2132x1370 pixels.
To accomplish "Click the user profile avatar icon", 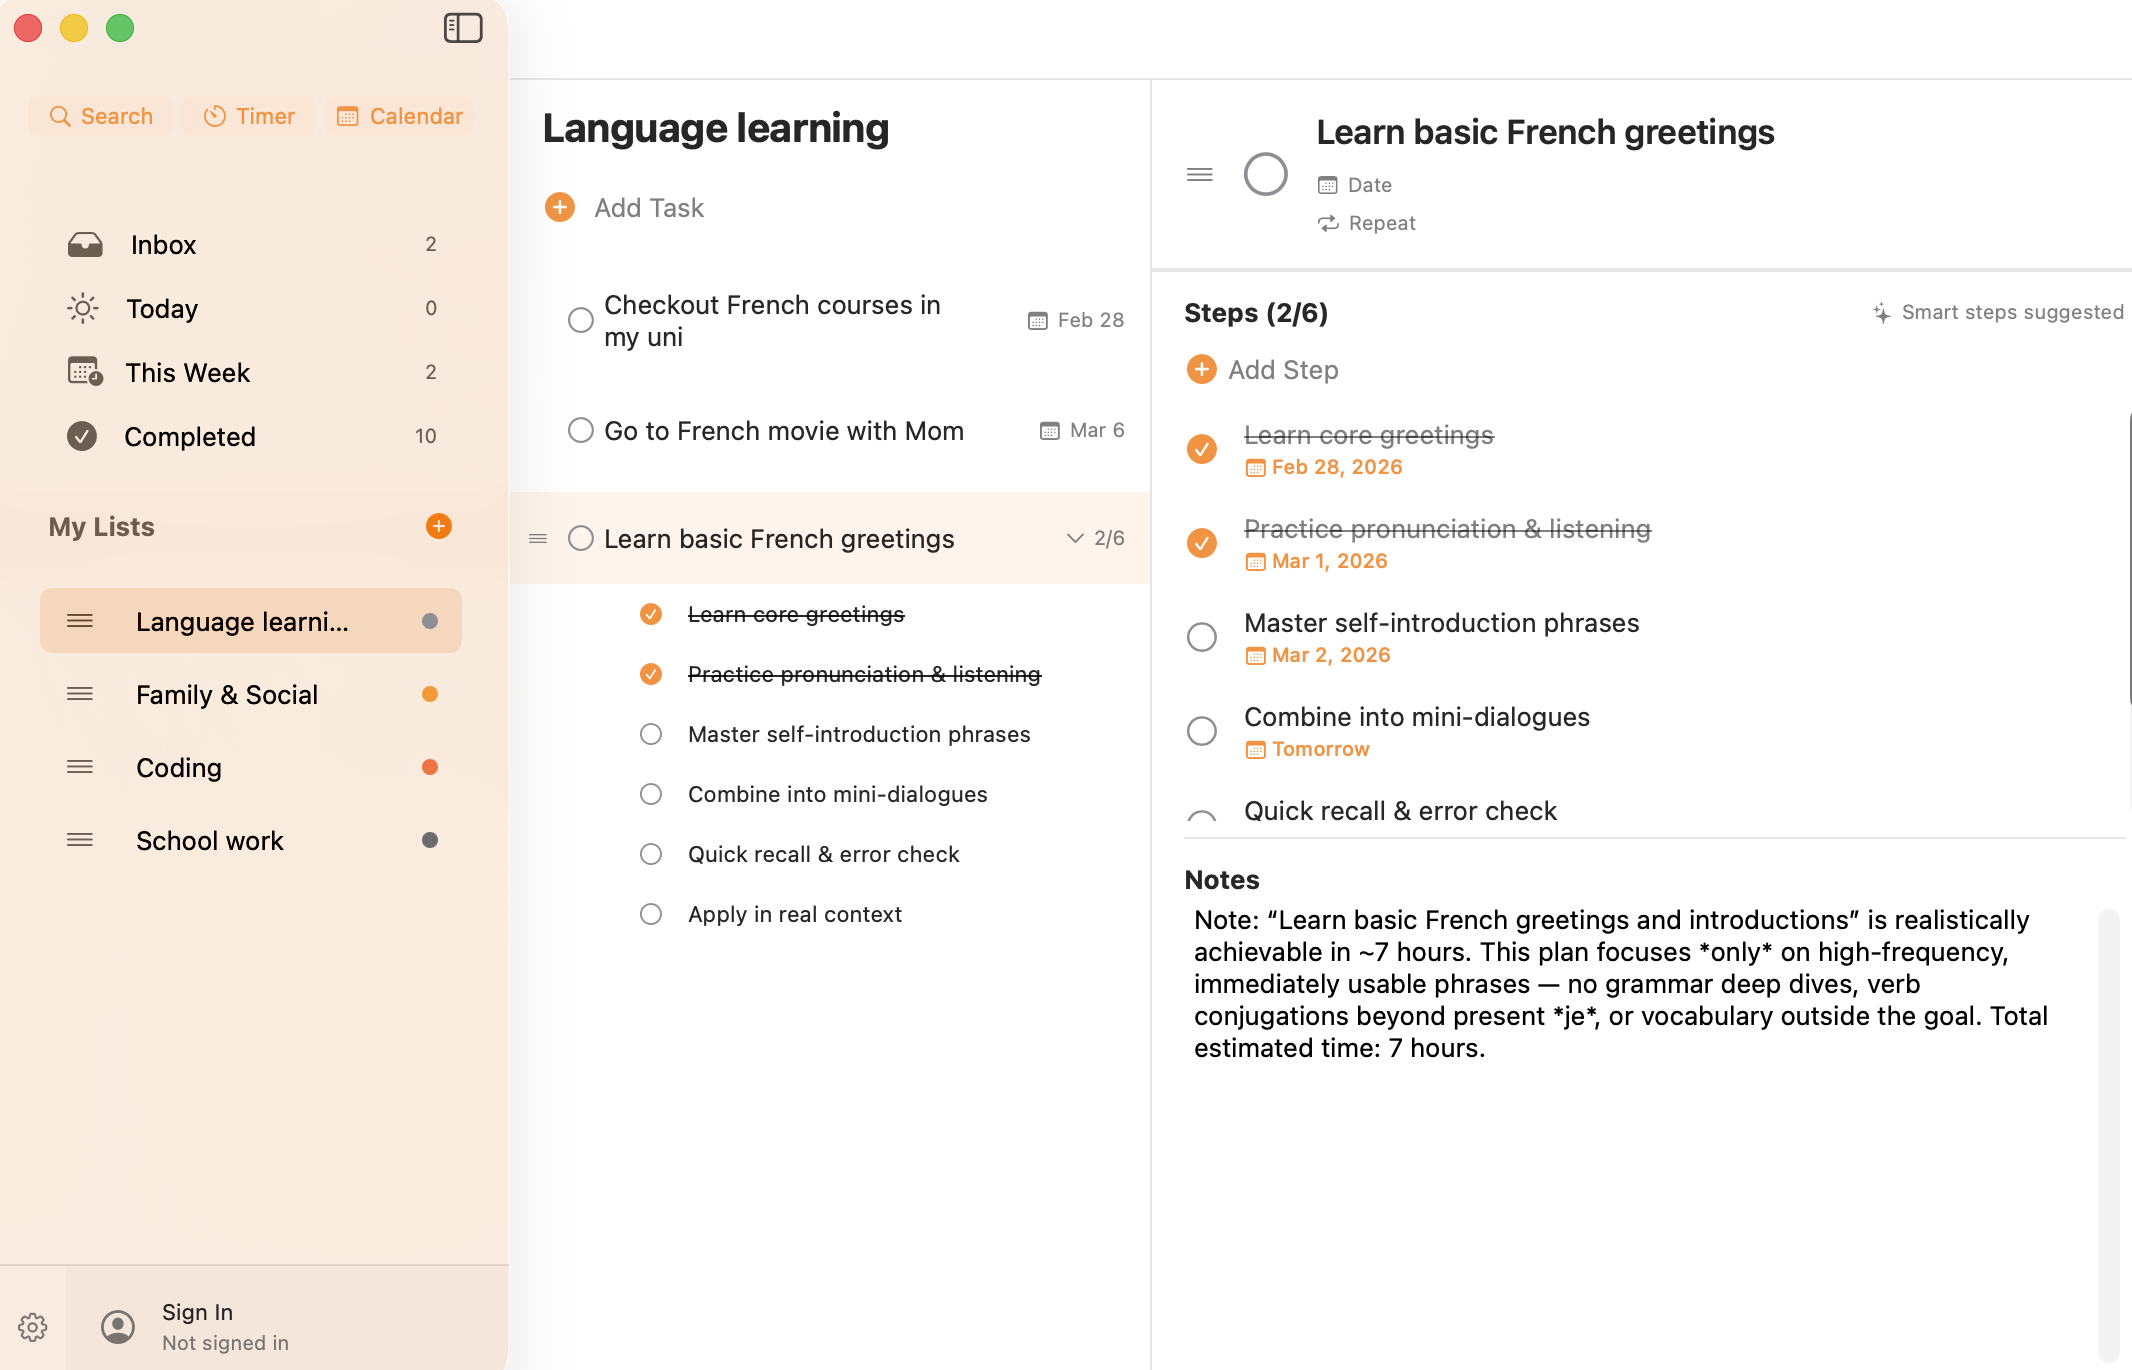I will tap(118, 1327).
